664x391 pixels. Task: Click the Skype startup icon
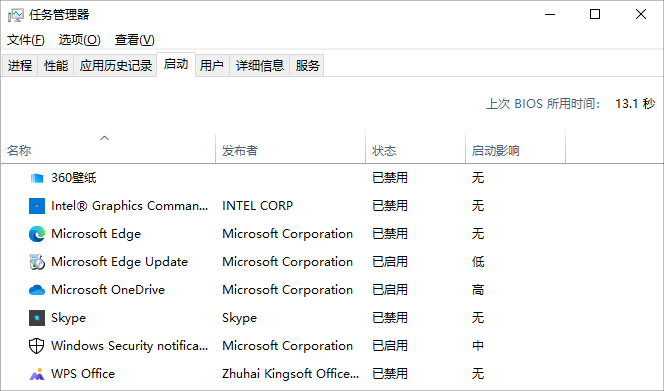point(37,318)
